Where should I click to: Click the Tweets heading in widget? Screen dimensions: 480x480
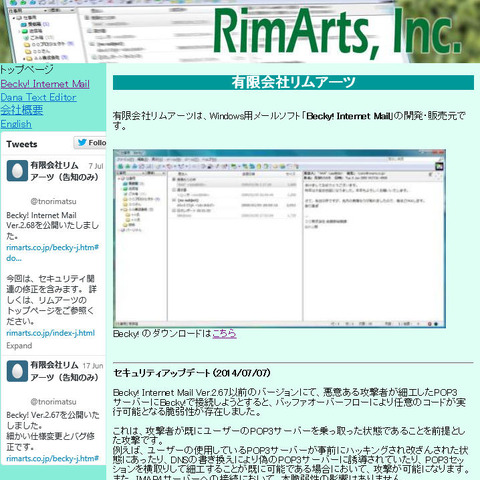pyautogui.click(x=22, y=144)
